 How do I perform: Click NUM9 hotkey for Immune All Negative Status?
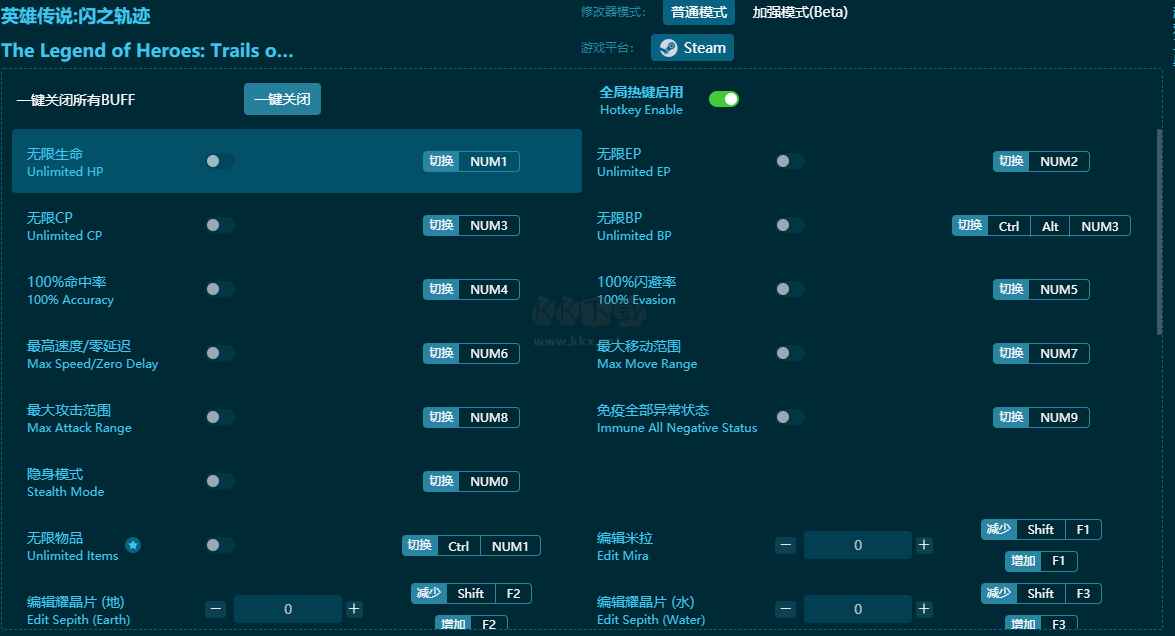click(1041, 418)
